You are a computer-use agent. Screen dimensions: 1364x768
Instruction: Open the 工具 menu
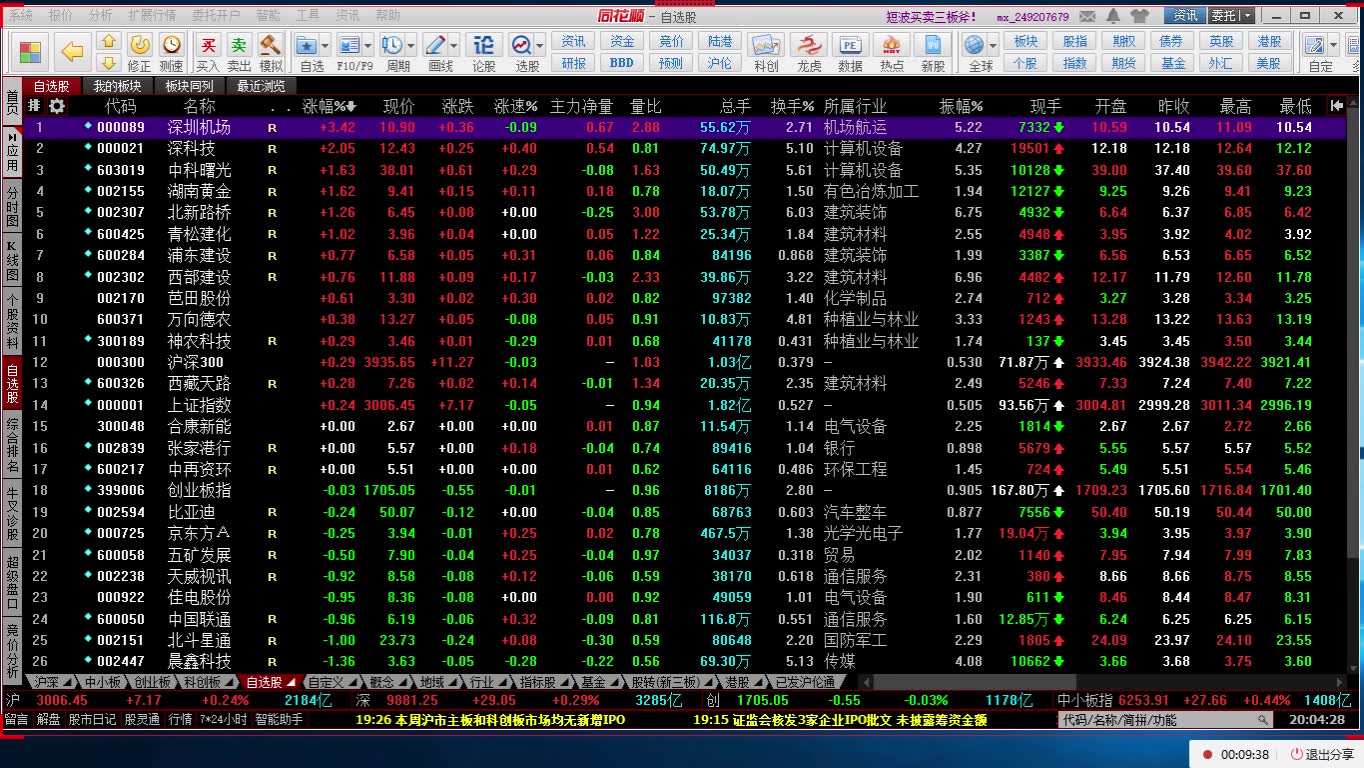[x=308, y=16]
